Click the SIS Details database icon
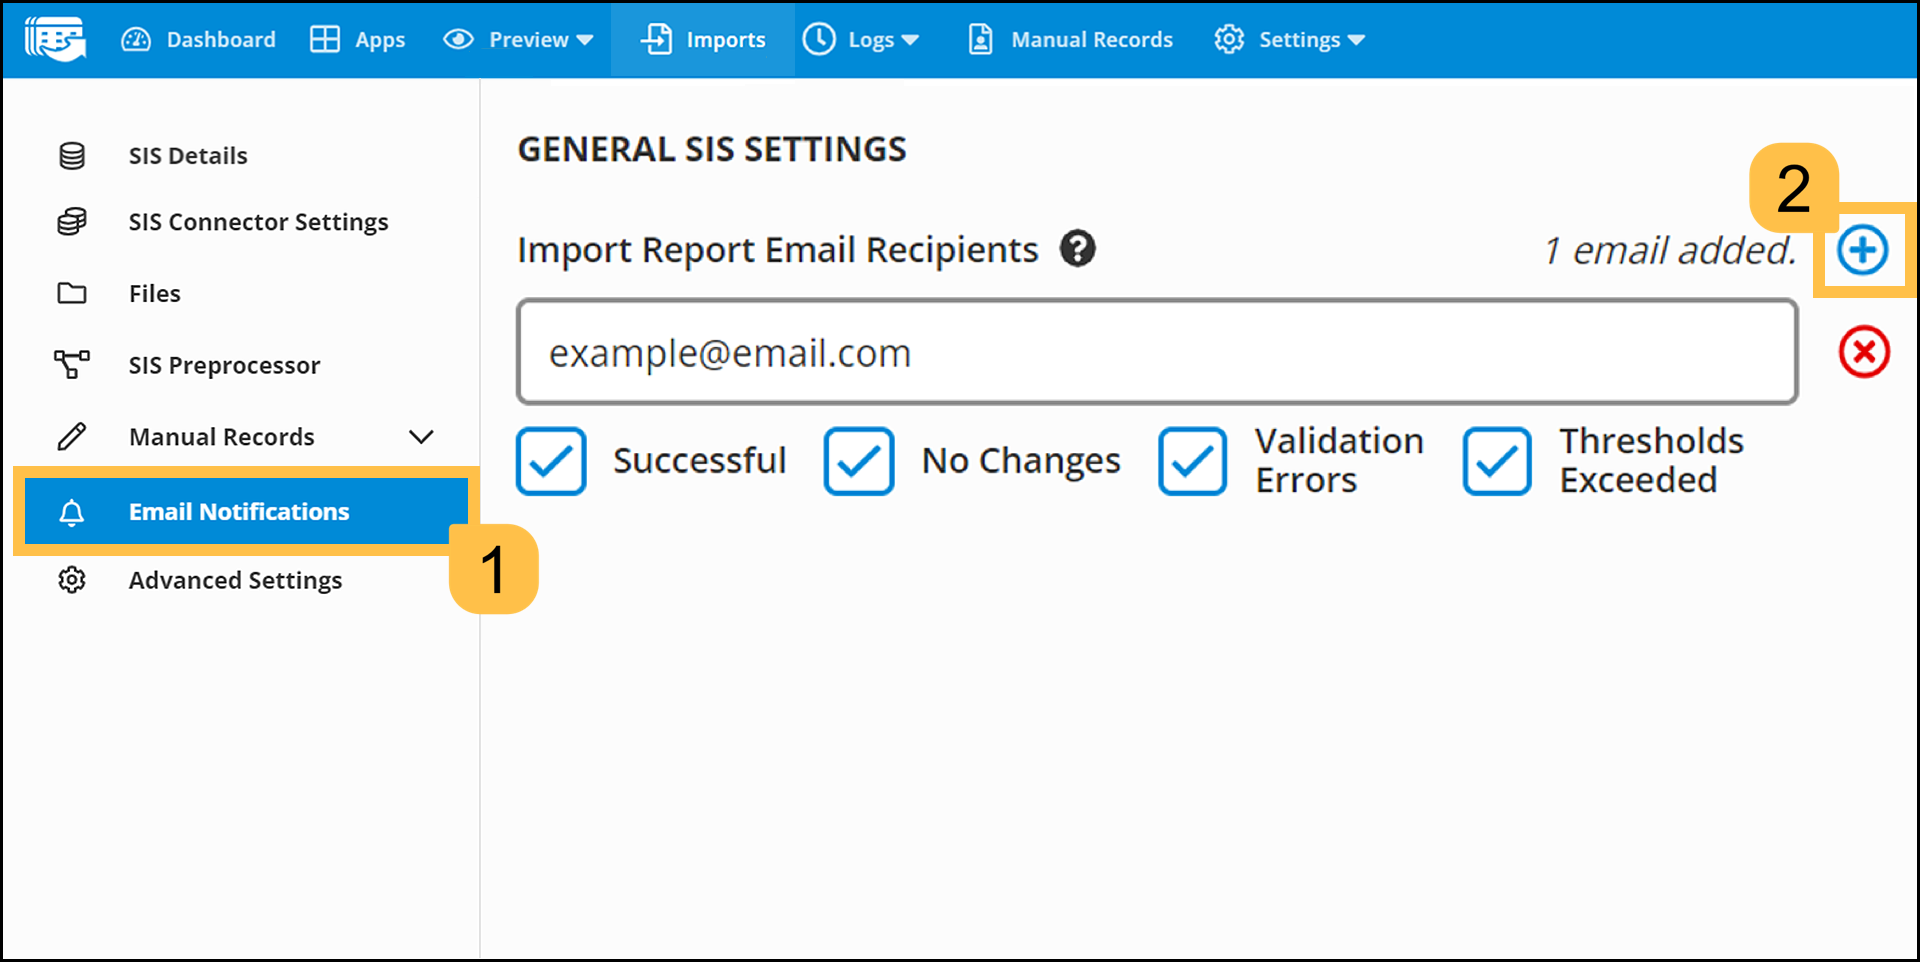The width and height of the screenshot is (1920, 962). [72, 155]
